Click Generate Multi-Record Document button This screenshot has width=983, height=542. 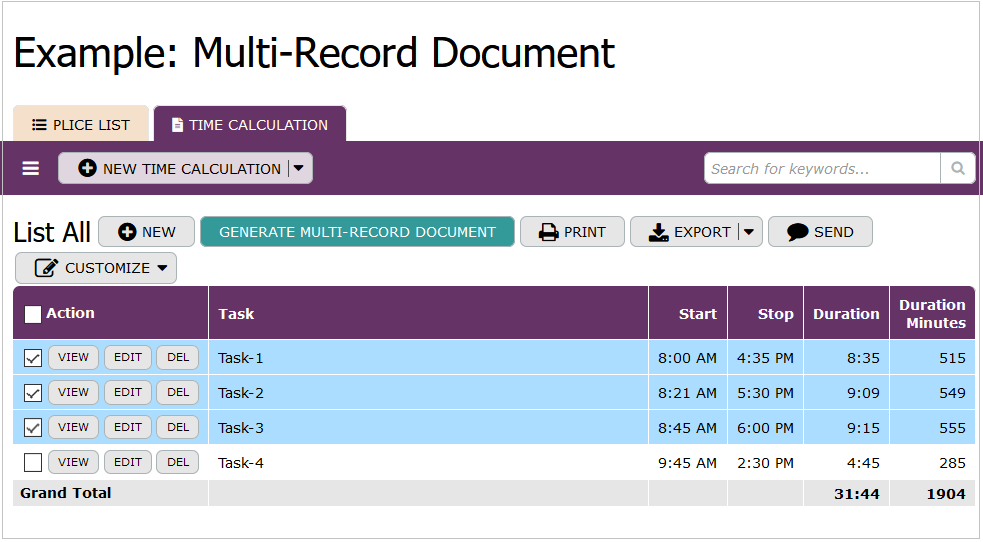[357, 232]
